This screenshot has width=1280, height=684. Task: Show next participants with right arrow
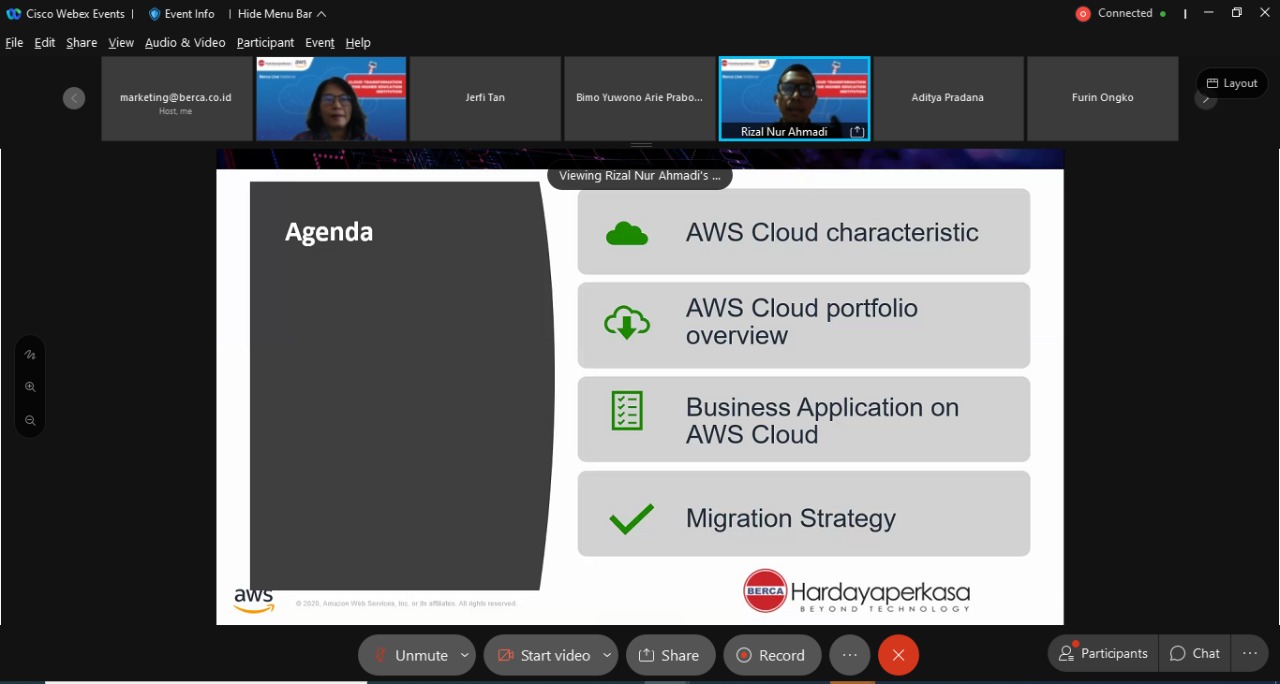[1205, 99]
